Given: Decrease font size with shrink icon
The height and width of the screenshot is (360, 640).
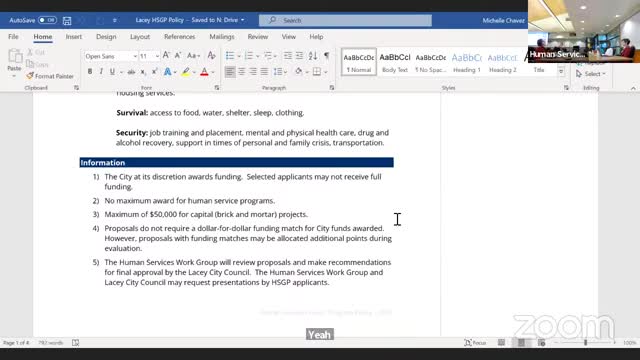Looking at the screenshot, I should tap(178, 56).
